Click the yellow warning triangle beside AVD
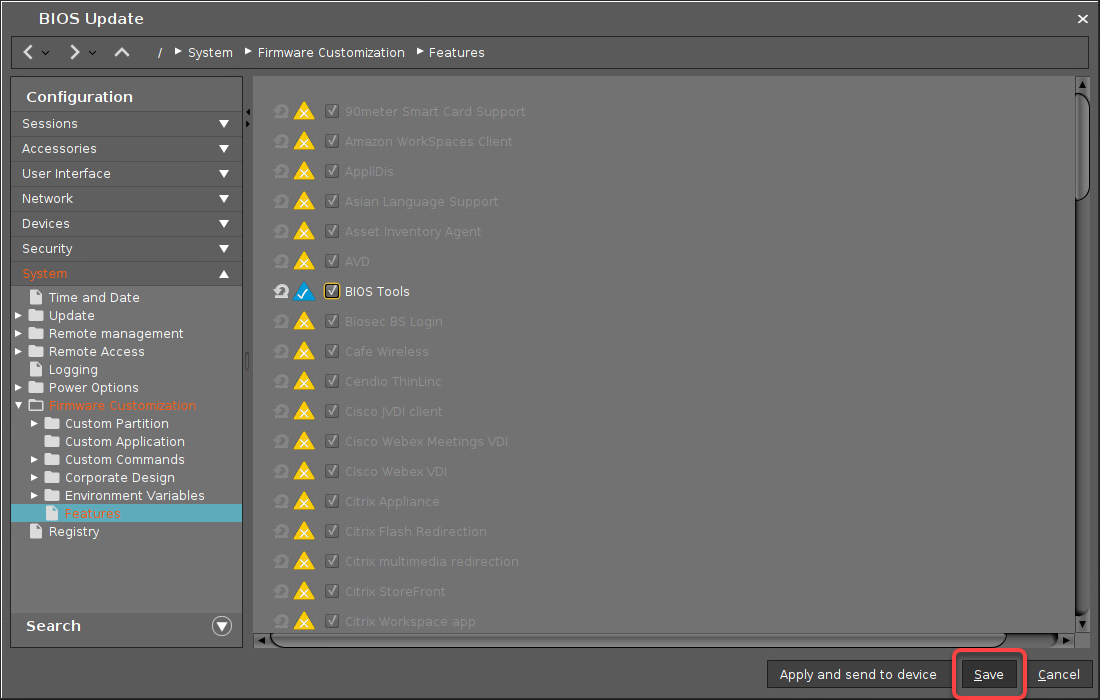This screenshot has height=700, width=1100. [304, 262]
